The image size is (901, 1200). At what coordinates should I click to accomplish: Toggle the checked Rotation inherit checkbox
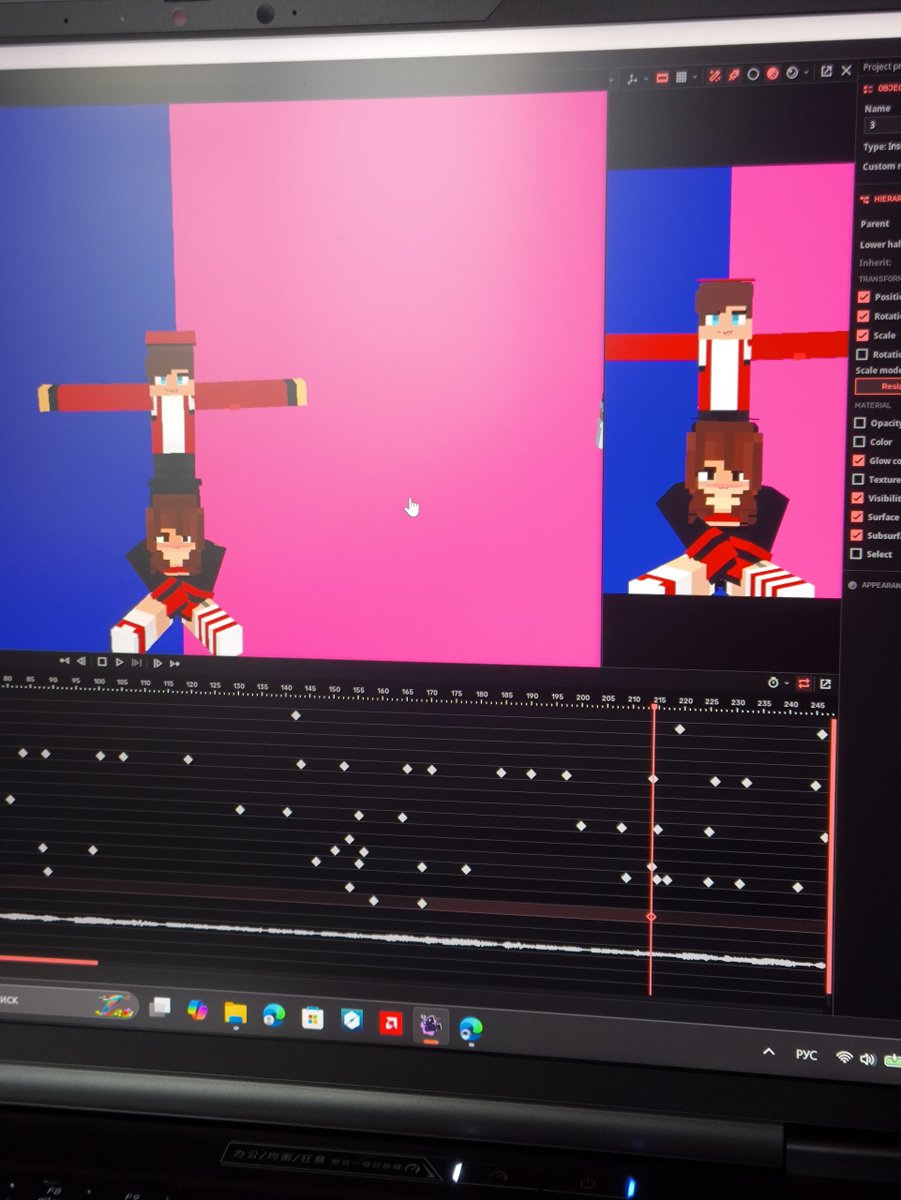pyautogui.click(x=863, y=316)
